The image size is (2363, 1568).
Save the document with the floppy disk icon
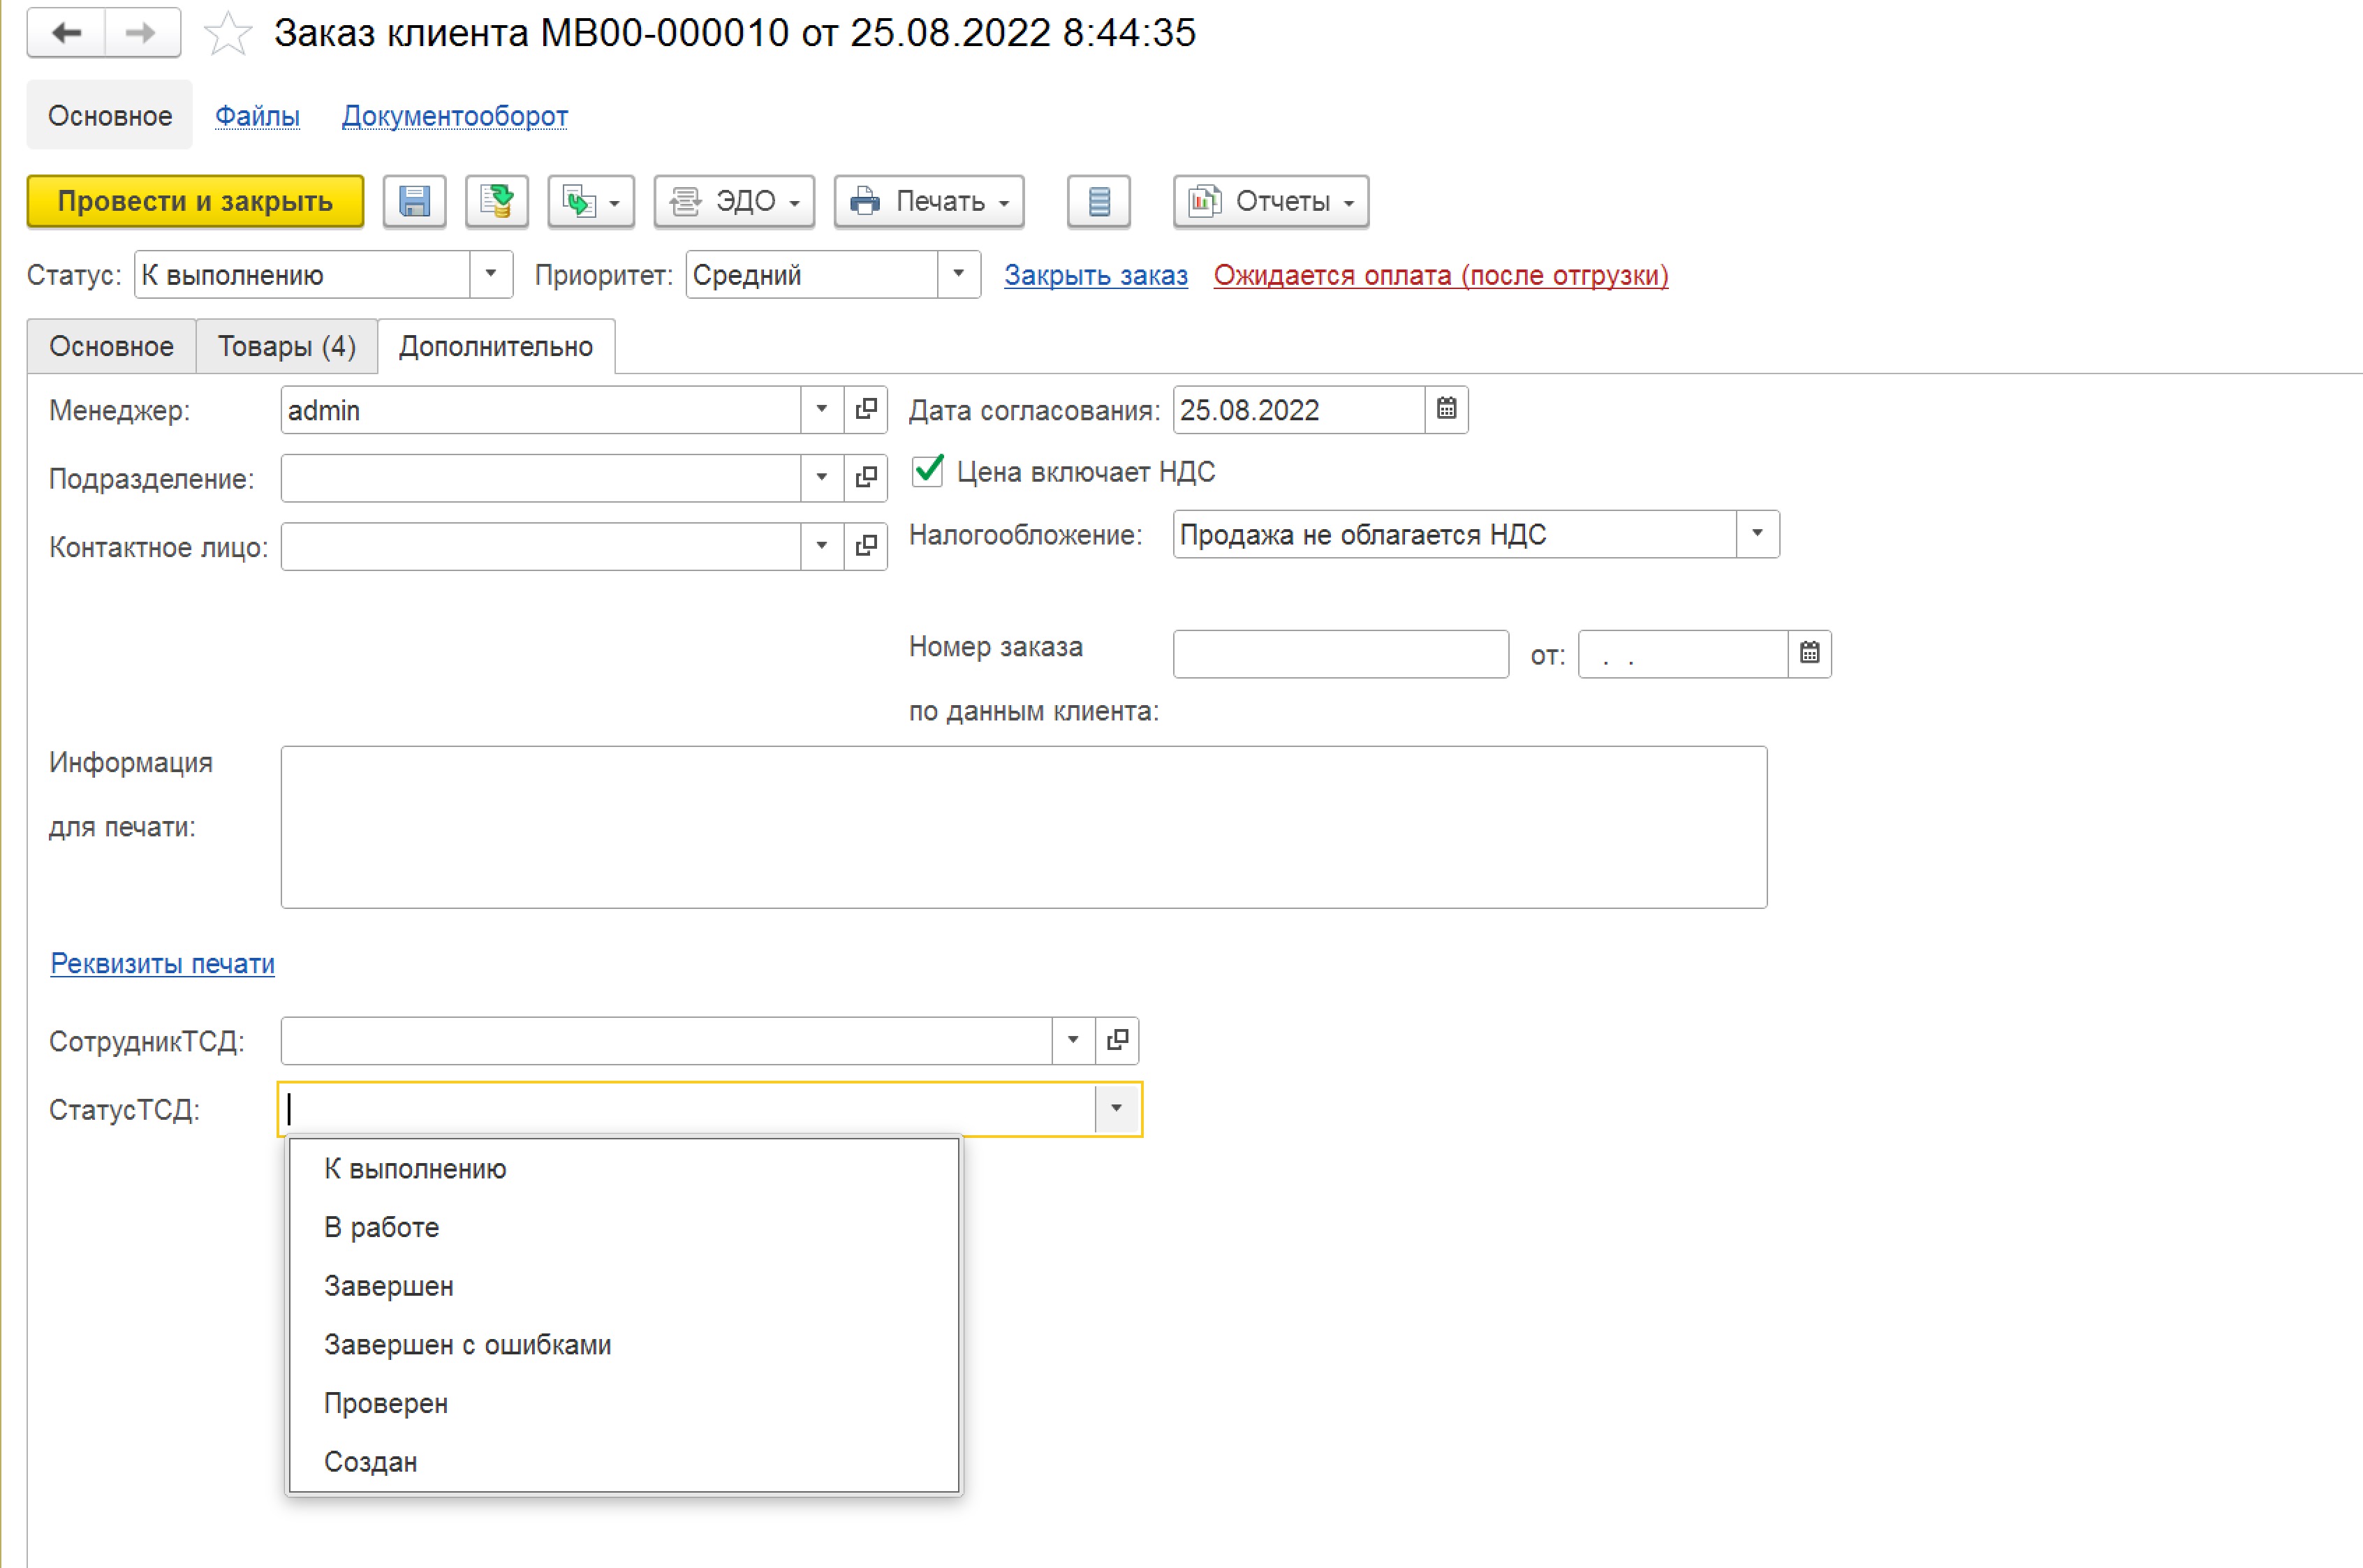click(414, 202)
